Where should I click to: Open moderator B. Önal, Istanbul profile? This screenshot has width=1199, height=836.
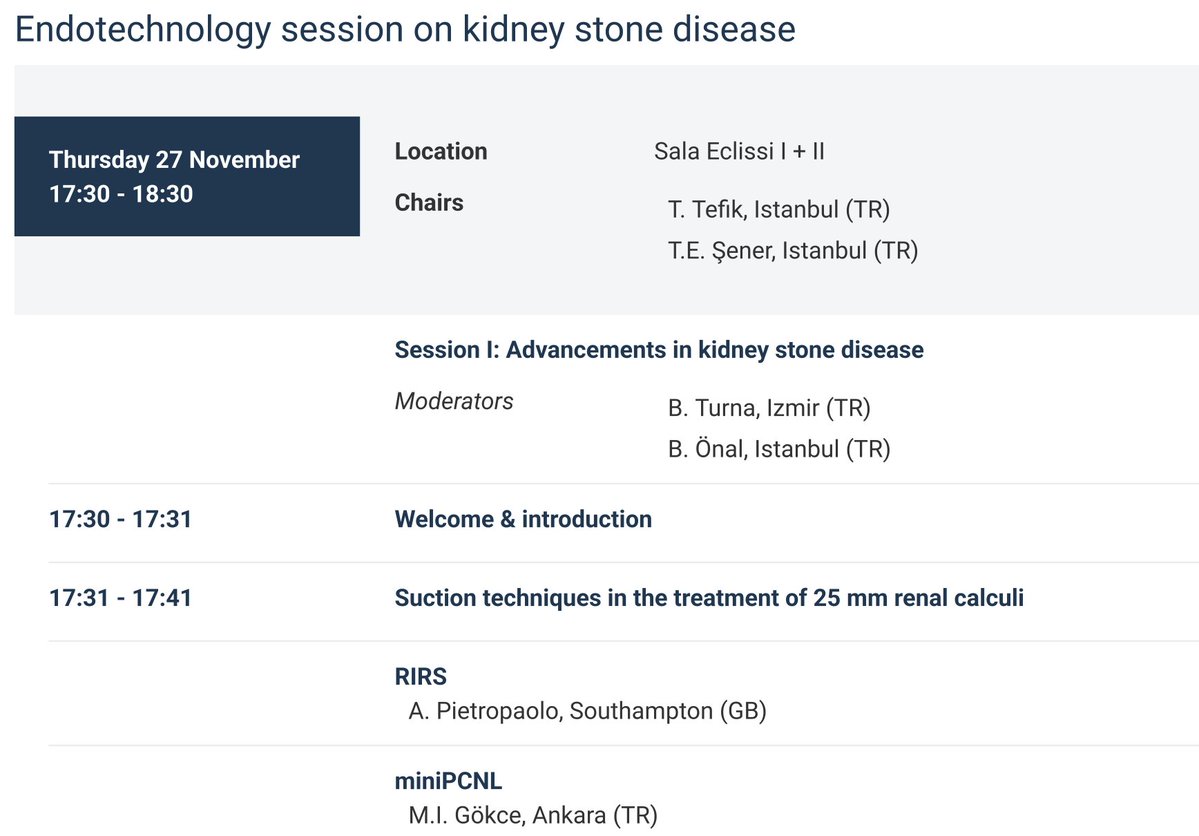point(778,450)
